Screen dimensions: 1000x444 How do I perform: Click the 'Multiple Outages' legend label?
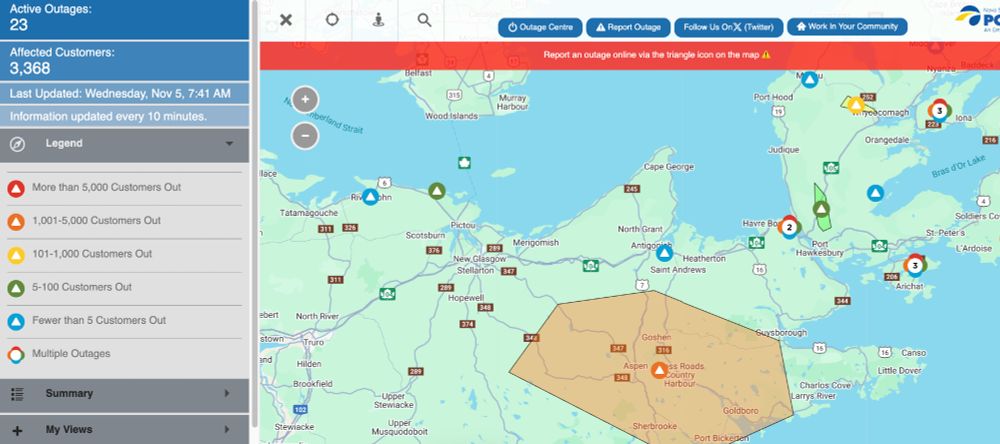(71, 353)
